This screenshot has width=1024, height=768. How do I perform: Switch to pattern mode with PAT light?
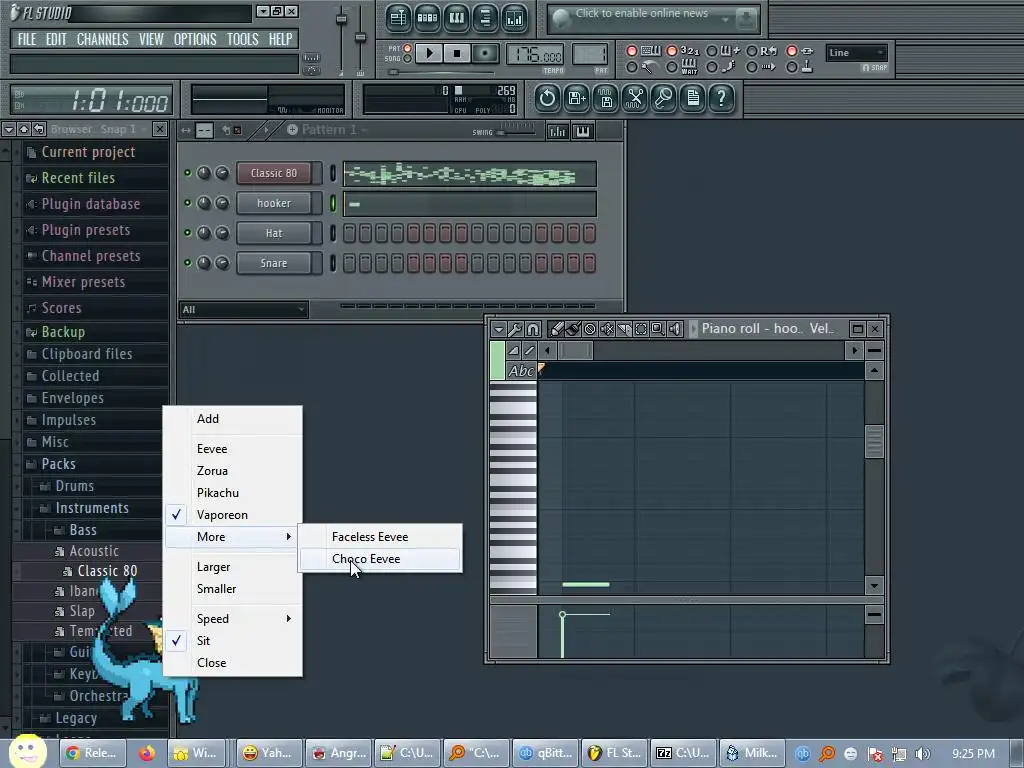(x=408, y=48)
